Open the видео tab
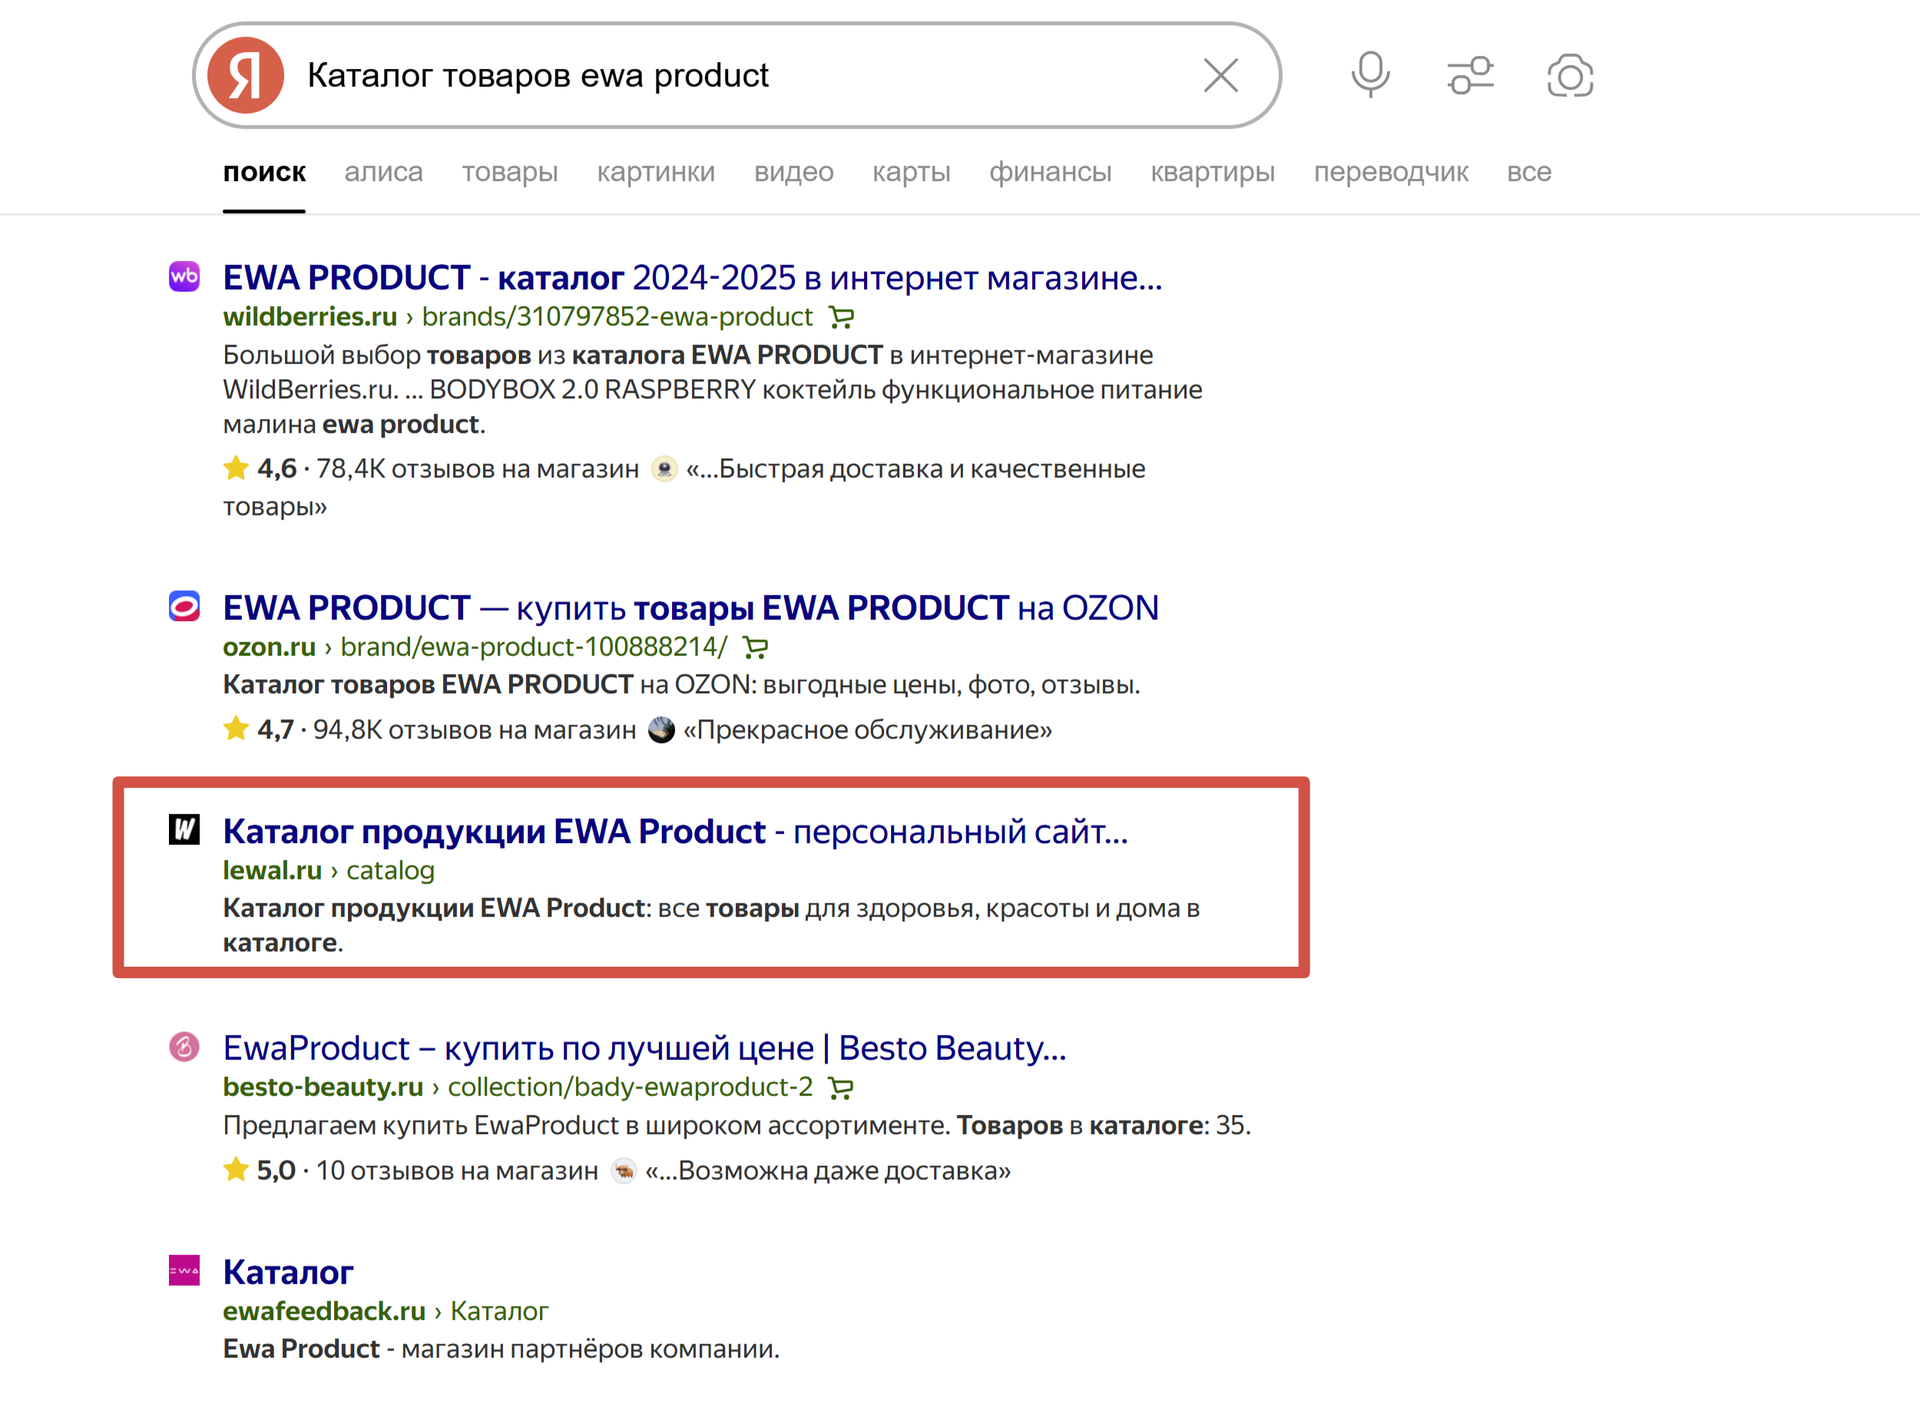 pos(794,172)
